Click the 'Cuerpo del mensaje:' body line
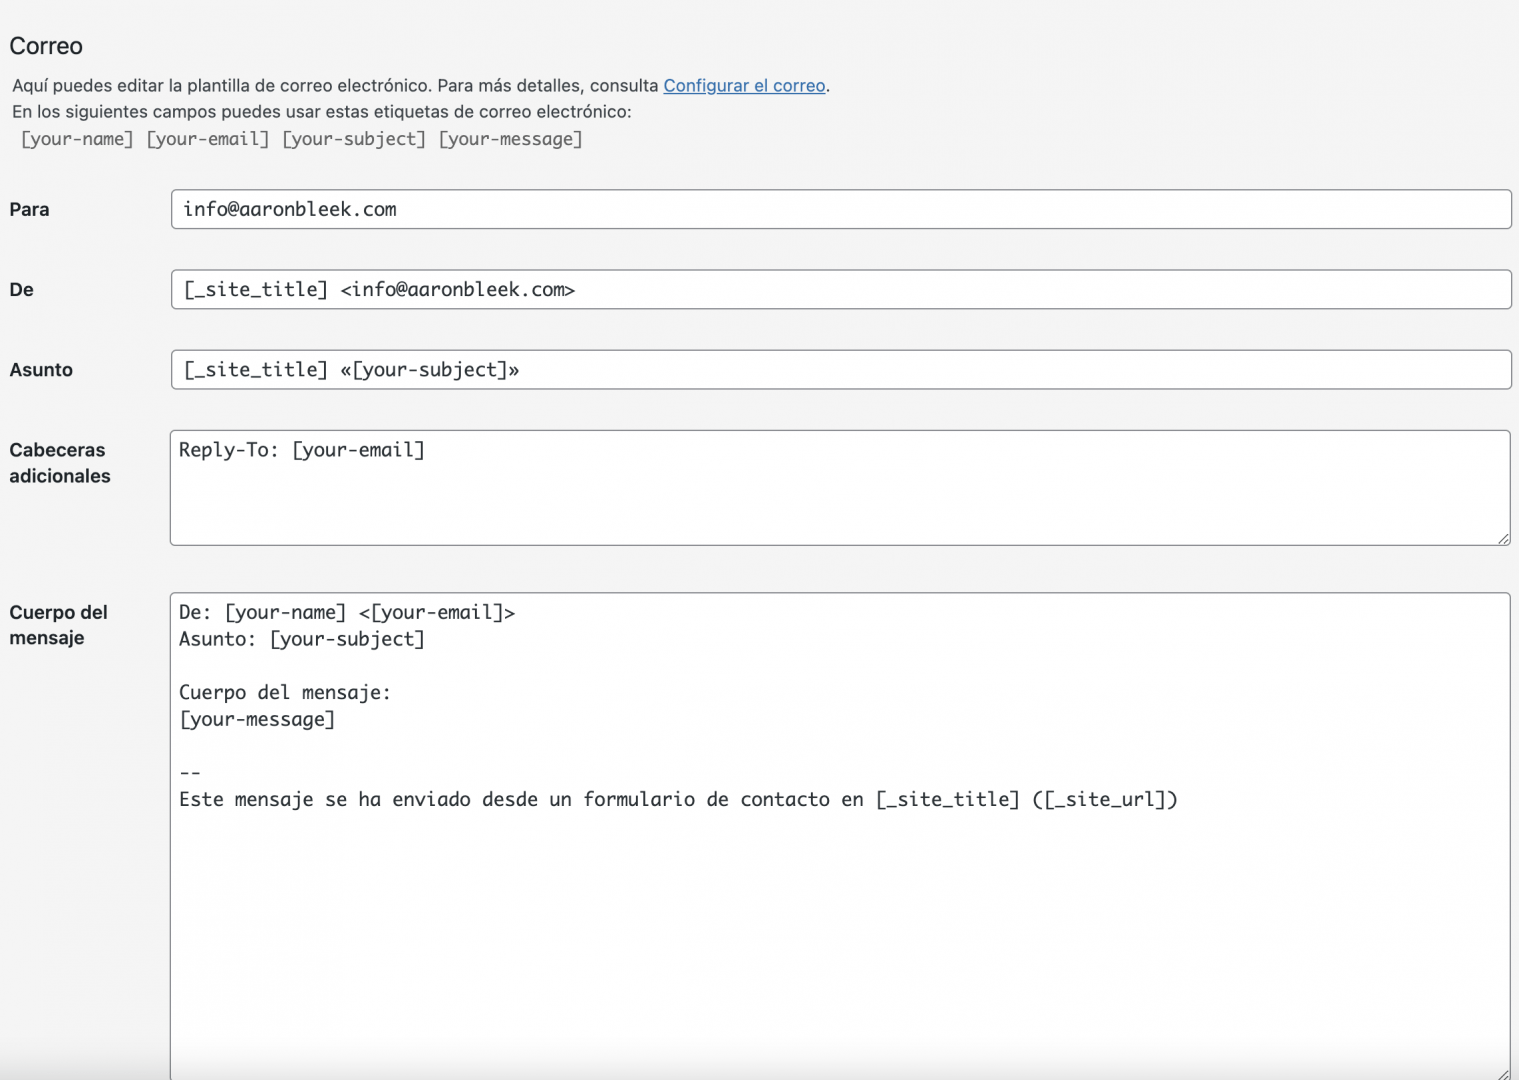Image resolution: width=1519 pixels, height=1080 pixels. 285,692
